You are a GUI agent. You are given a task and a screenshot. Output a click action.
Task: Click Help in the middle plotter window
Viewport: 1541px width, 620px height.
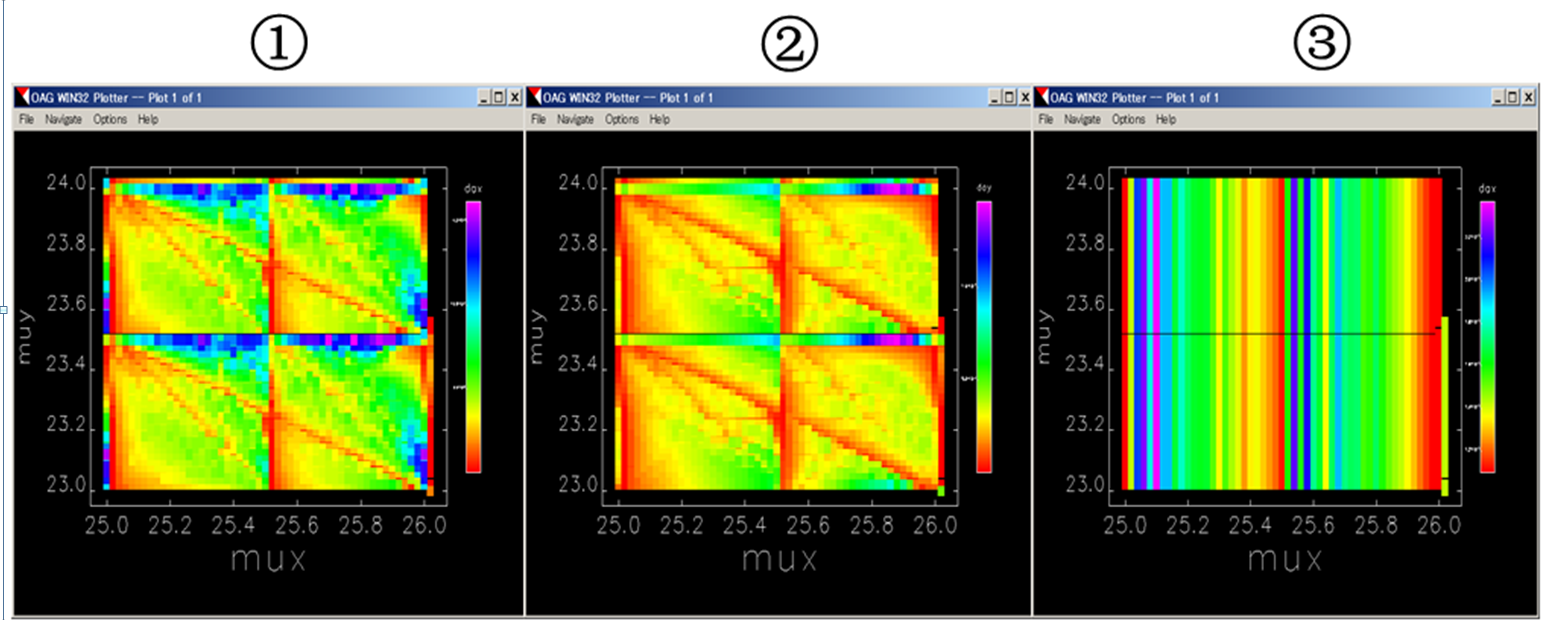pos(659,119)
